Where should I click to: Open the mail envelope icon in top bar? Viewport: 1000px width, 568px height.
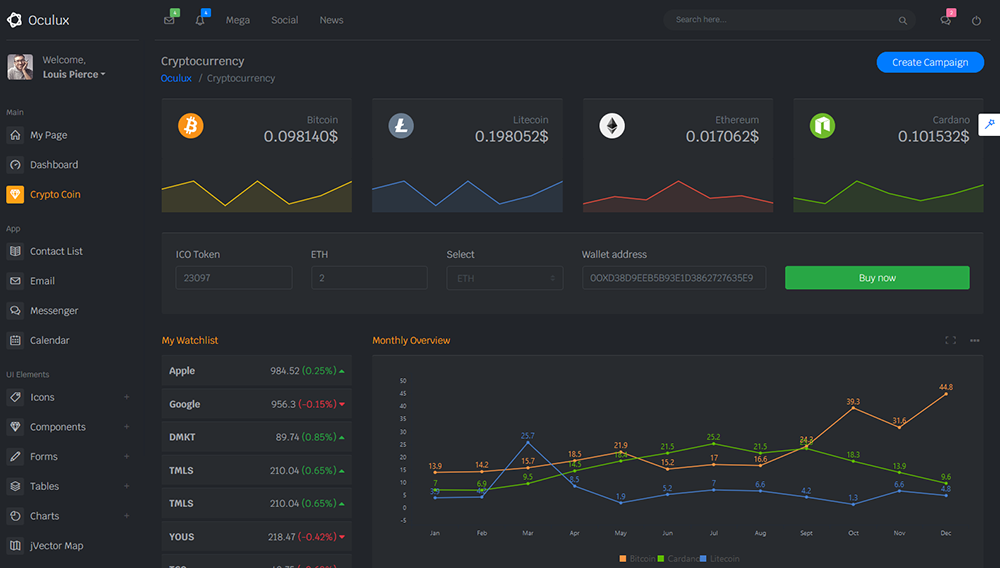click(169, 20)
